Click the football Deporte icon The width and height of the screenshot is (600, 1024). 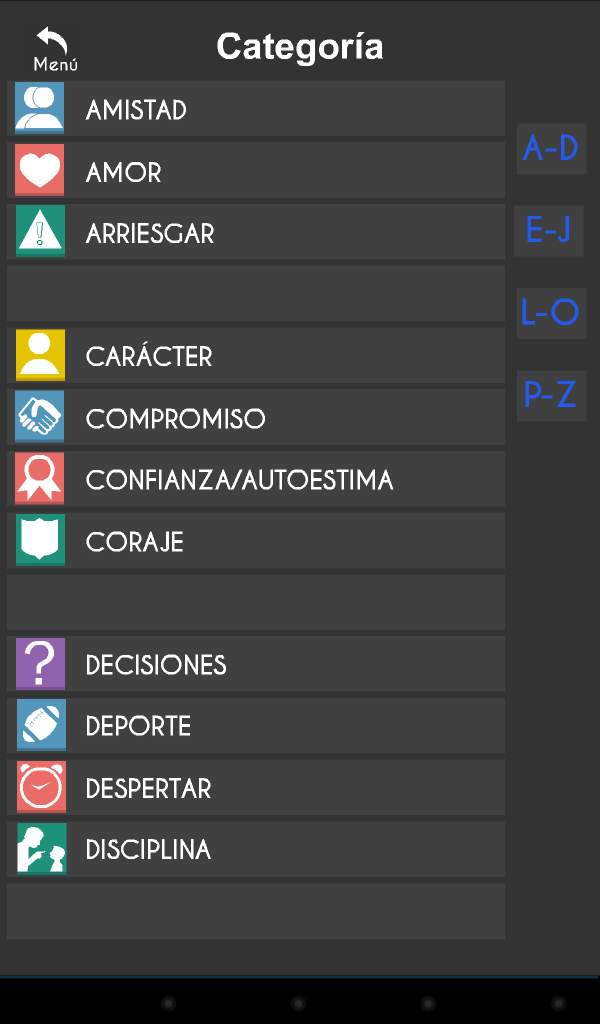[x=40, y=725]
